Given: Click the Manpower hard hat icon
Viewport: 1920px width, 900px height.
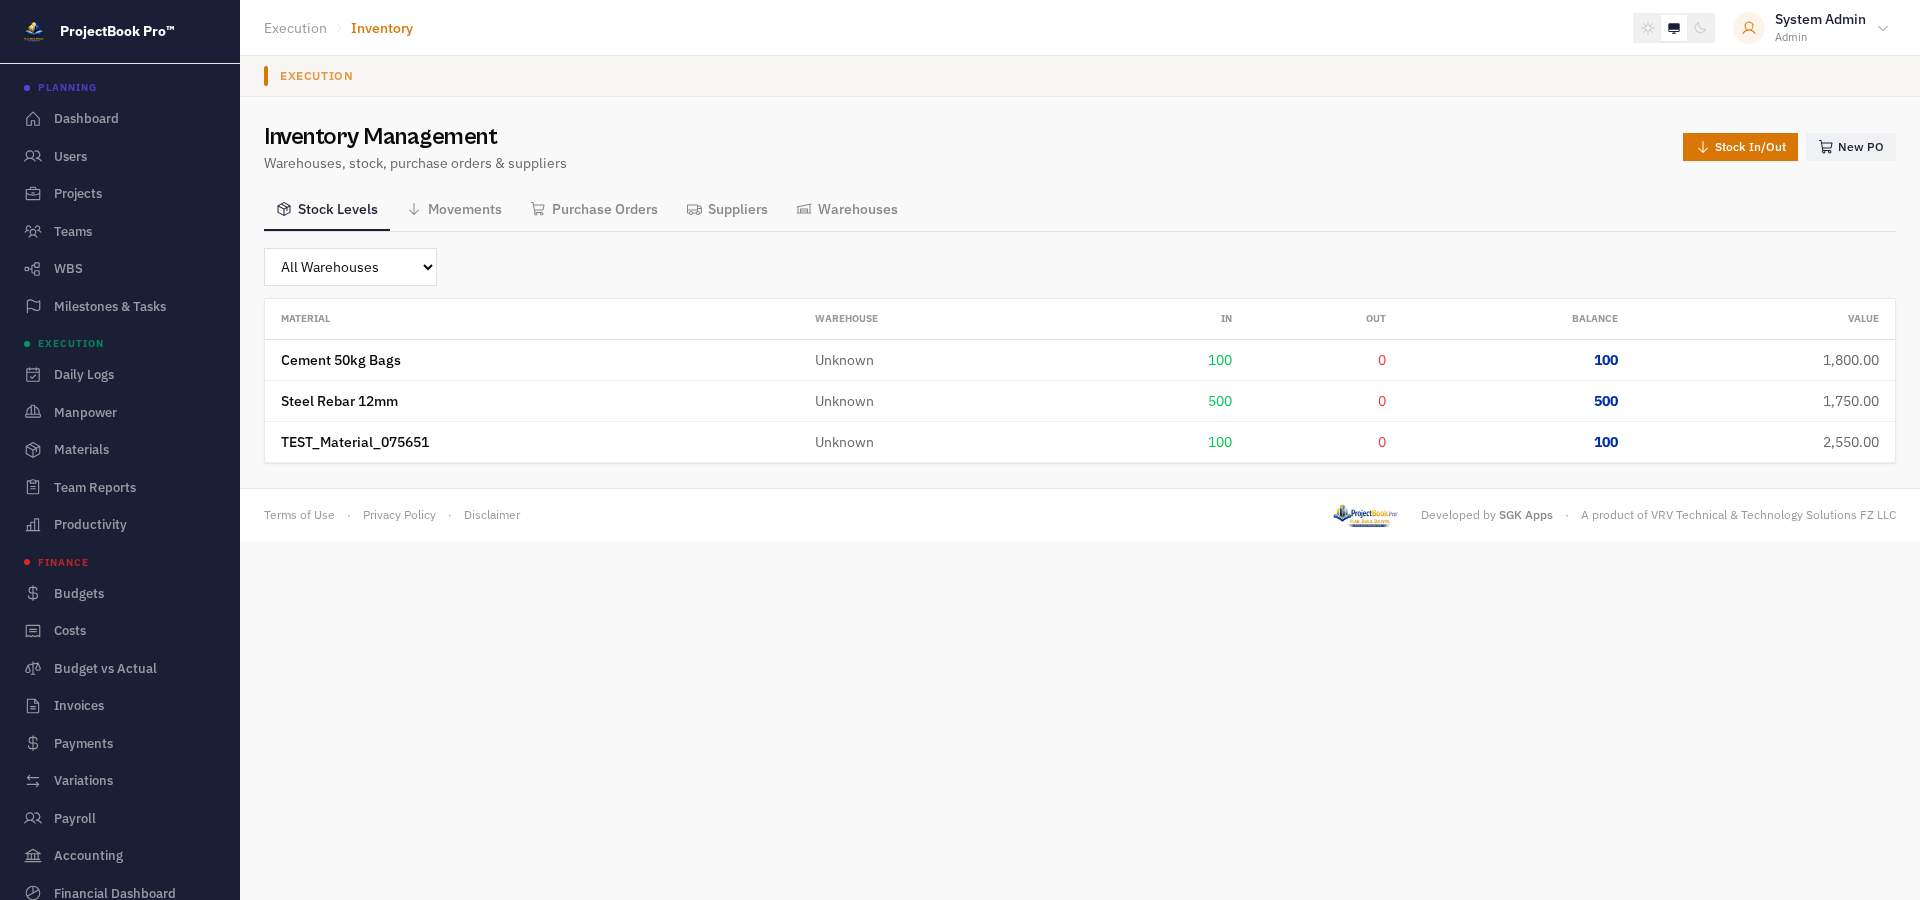Looking at the screenshot, I should 33,413.
